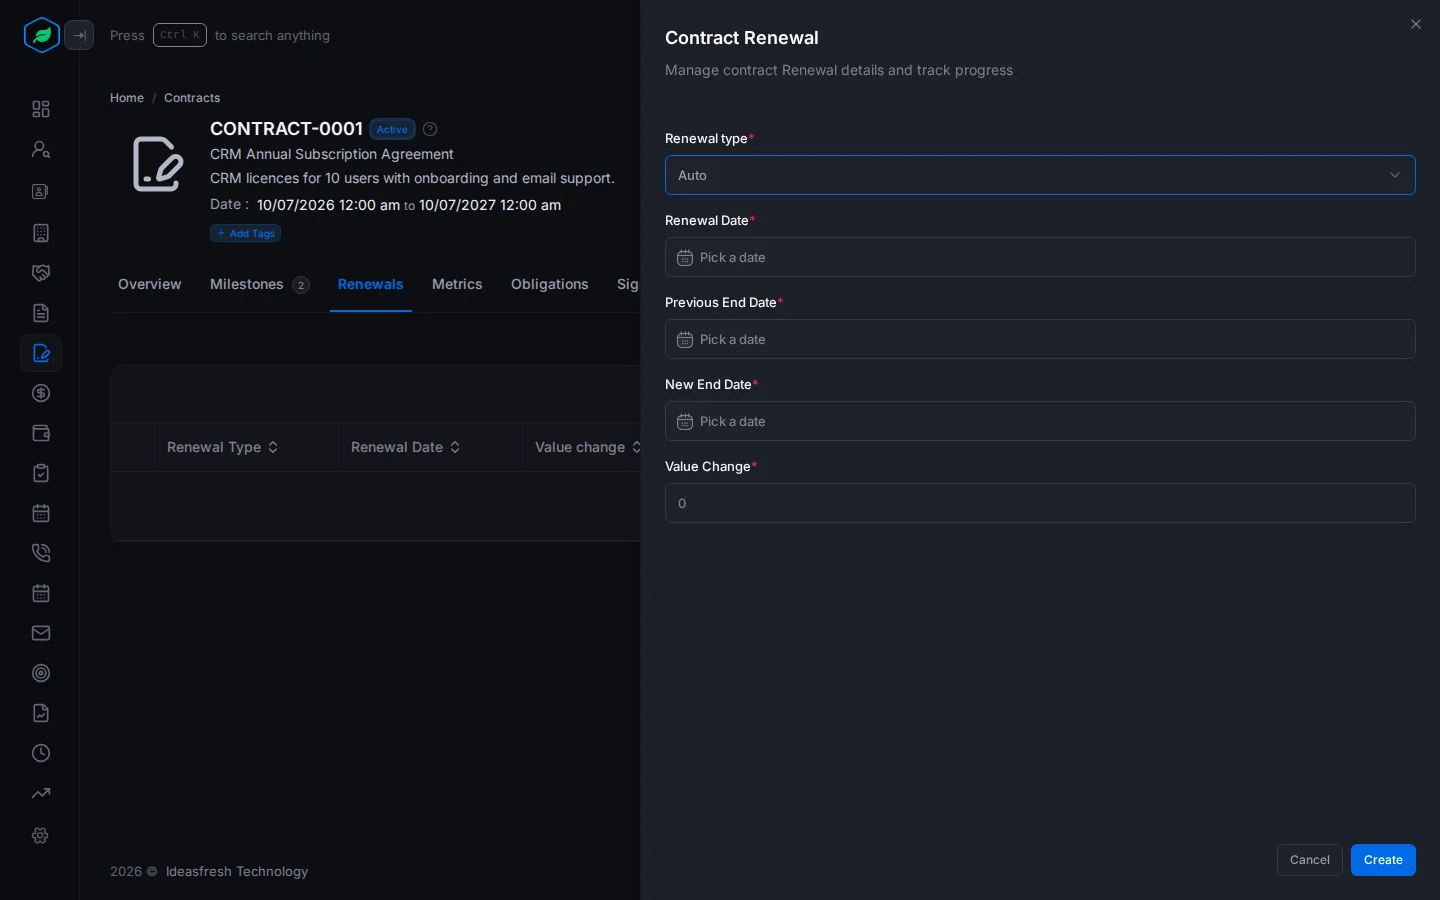Collapse the sidebar with the arrow button
1440x900 pixels.
click(79, 35)
